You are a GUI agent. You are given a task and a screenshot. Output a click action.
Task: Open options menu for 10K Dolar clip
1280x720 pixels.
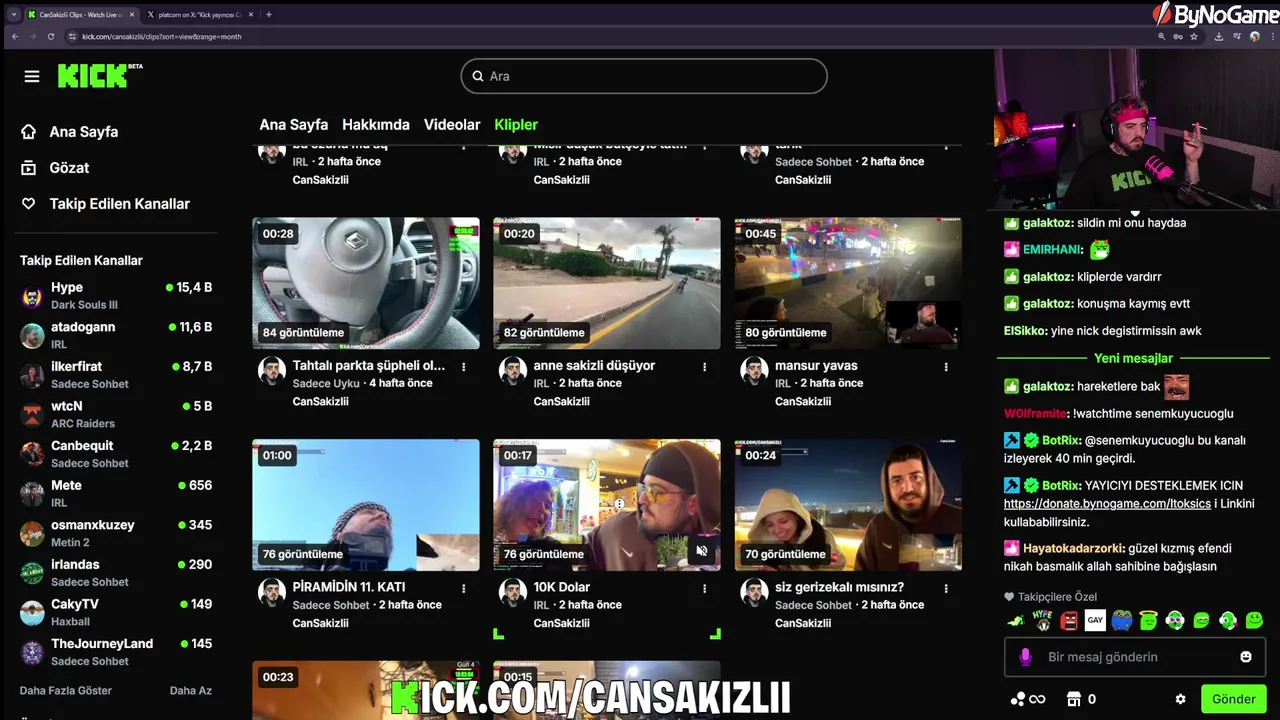coord(704,588)
